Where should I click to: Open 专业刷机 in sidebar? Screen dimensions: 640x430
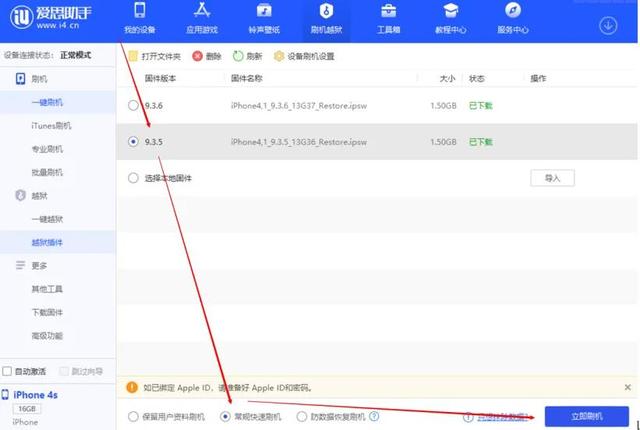point(47,149)
